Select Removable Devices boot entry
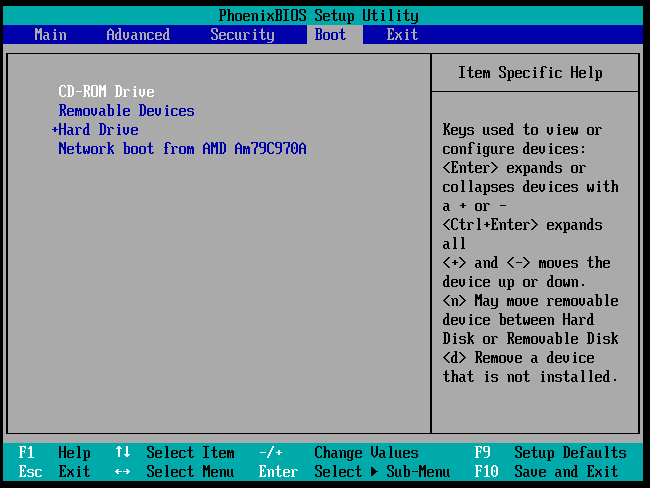Image resolution: width=650 pixels, height=488 pixels. tap(126, 110)
